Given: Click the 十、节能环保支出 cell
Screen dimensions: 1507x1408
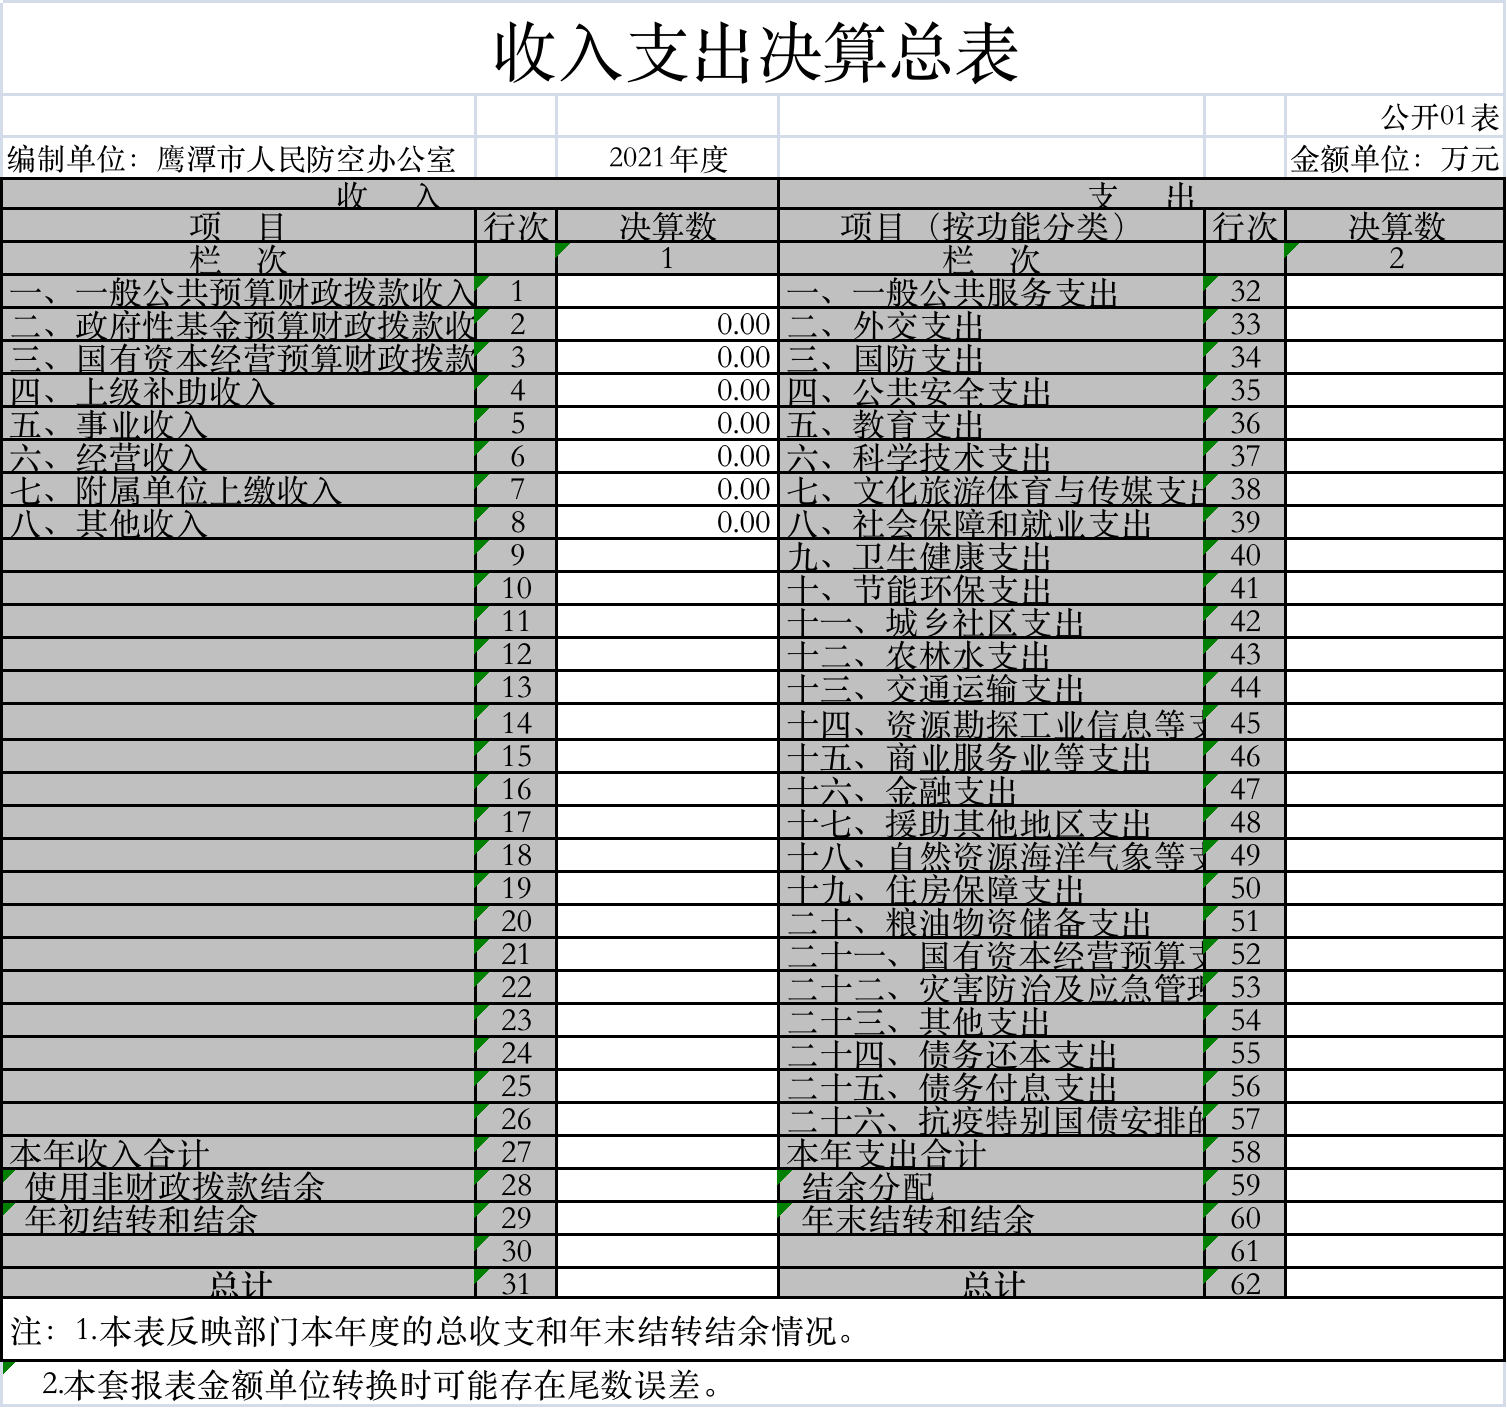Looking at the screenshot, I should point(992,589).
